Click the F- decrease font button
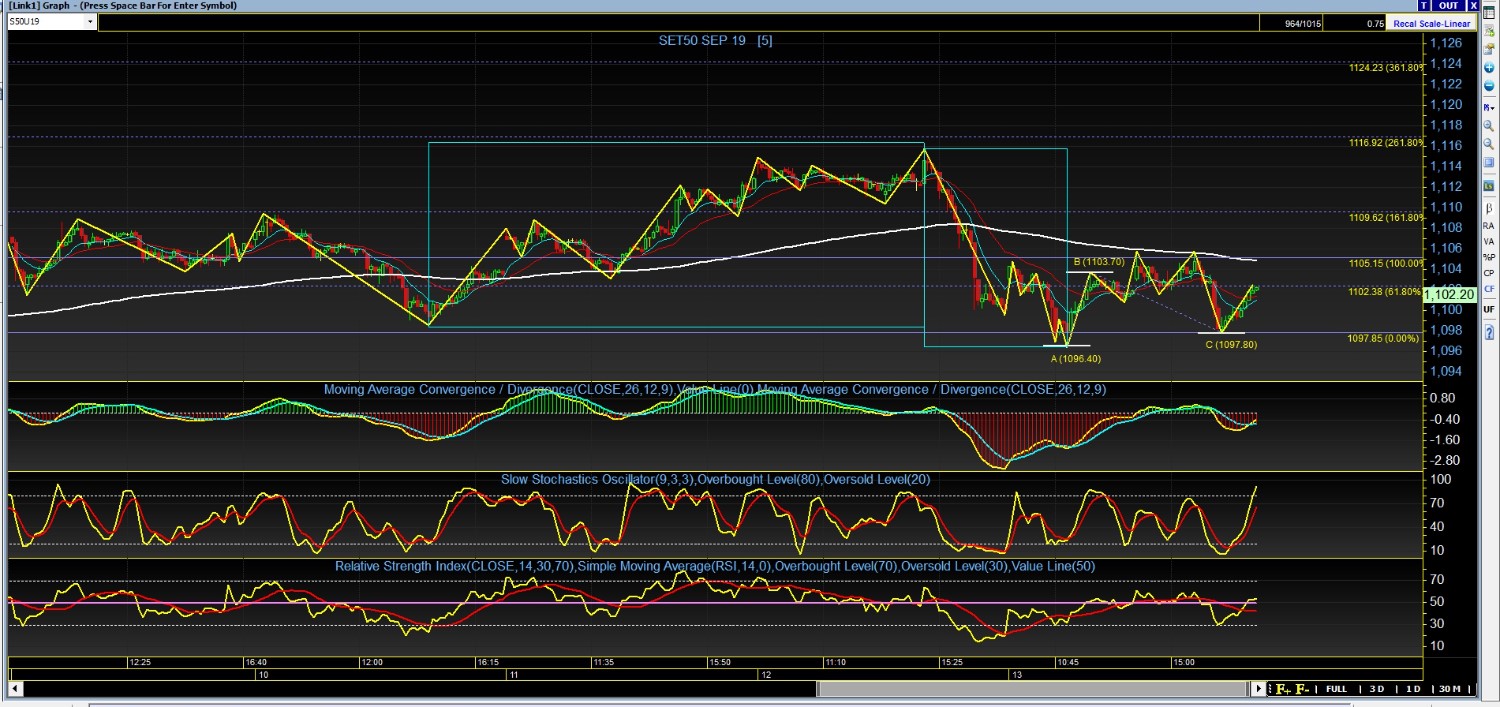Image resolution: width=1500 pixels, height=707 pixels. (x=1302, y=689)
